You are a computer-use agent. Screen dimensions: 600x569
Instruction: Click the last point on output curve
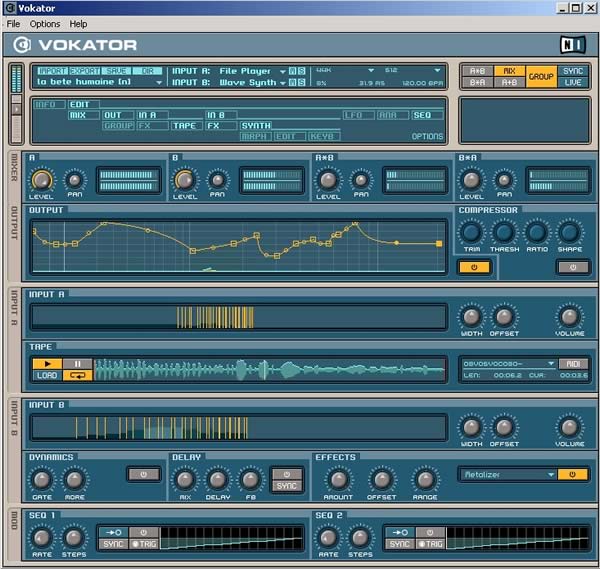[x=439, y=243]
